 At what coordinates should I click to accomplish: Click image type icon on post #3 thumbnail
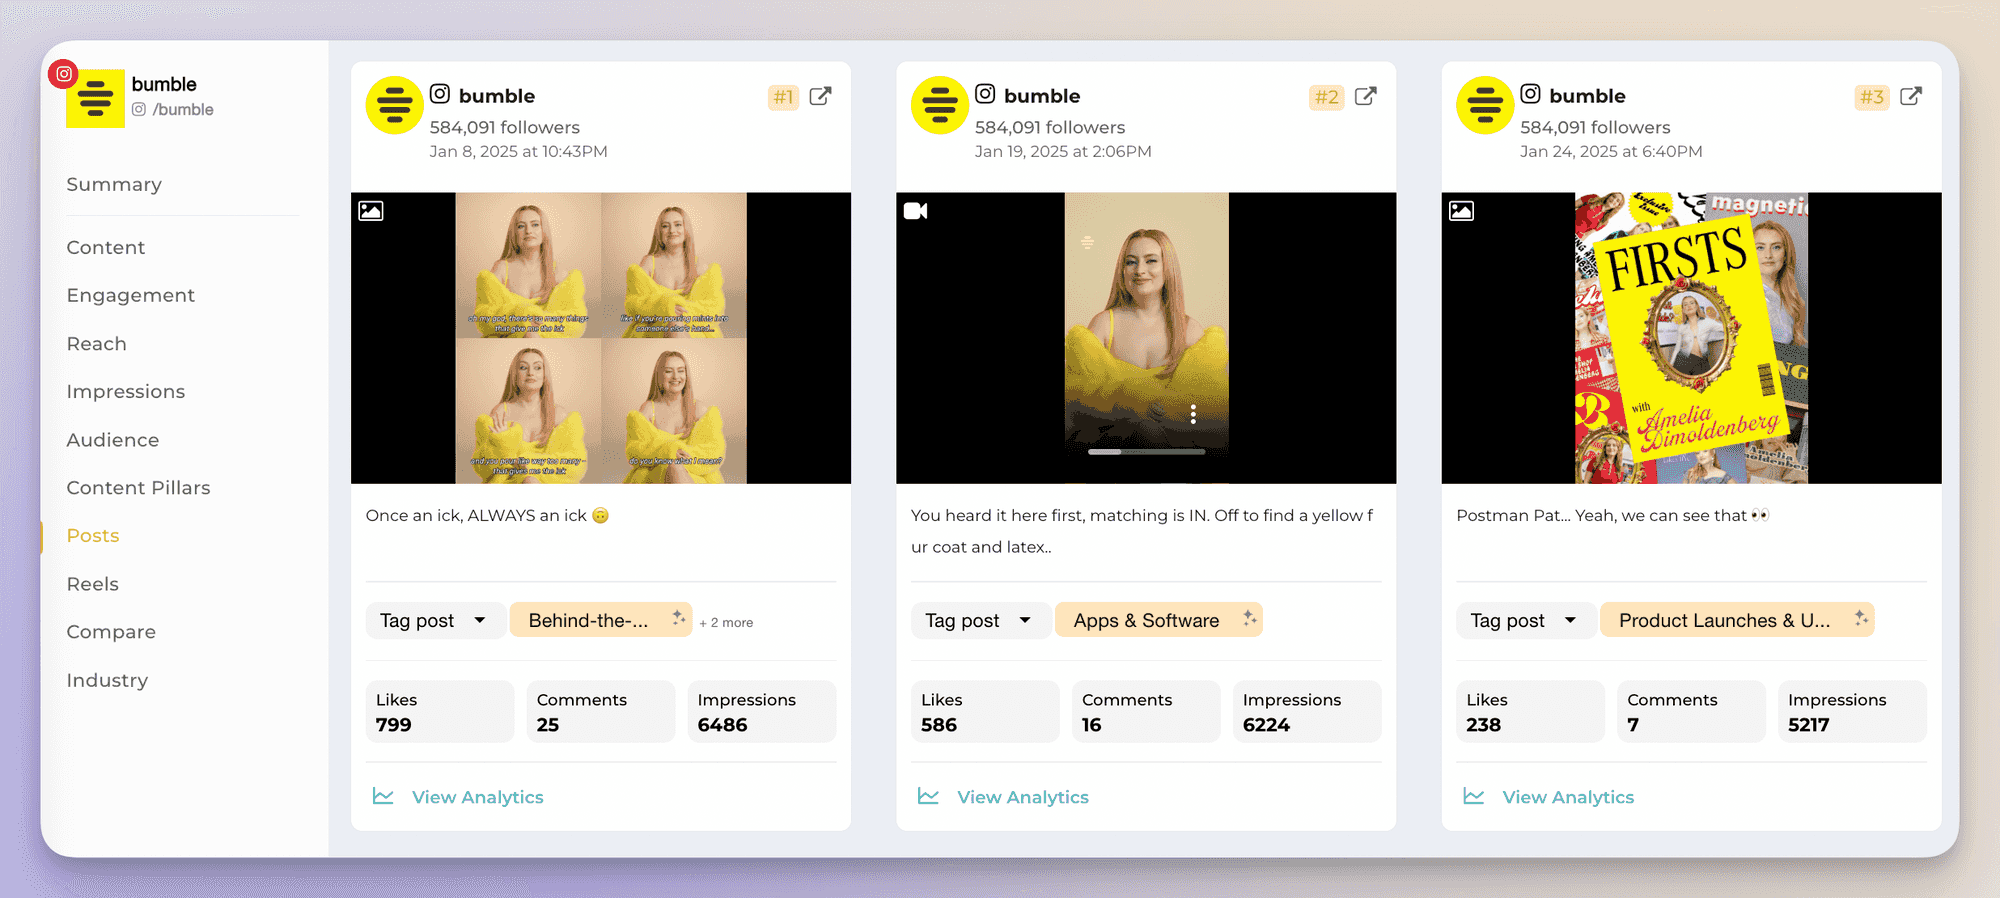click(x=1462, y=211)
